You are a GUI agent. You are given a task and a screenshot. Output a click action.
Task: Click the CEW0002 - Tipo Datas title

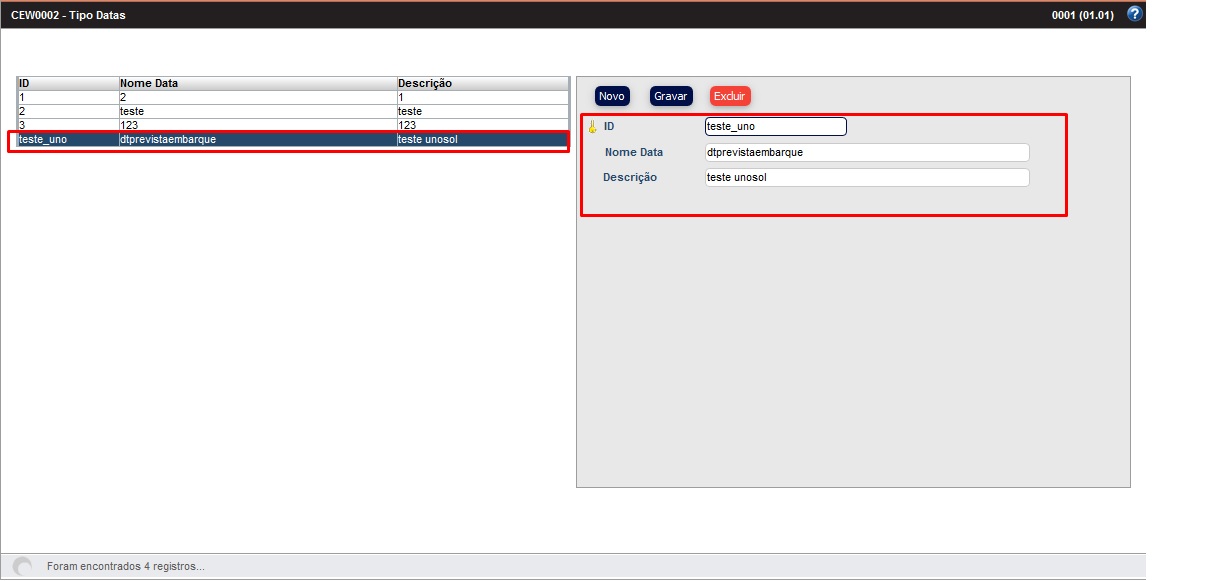click(67, 14)
